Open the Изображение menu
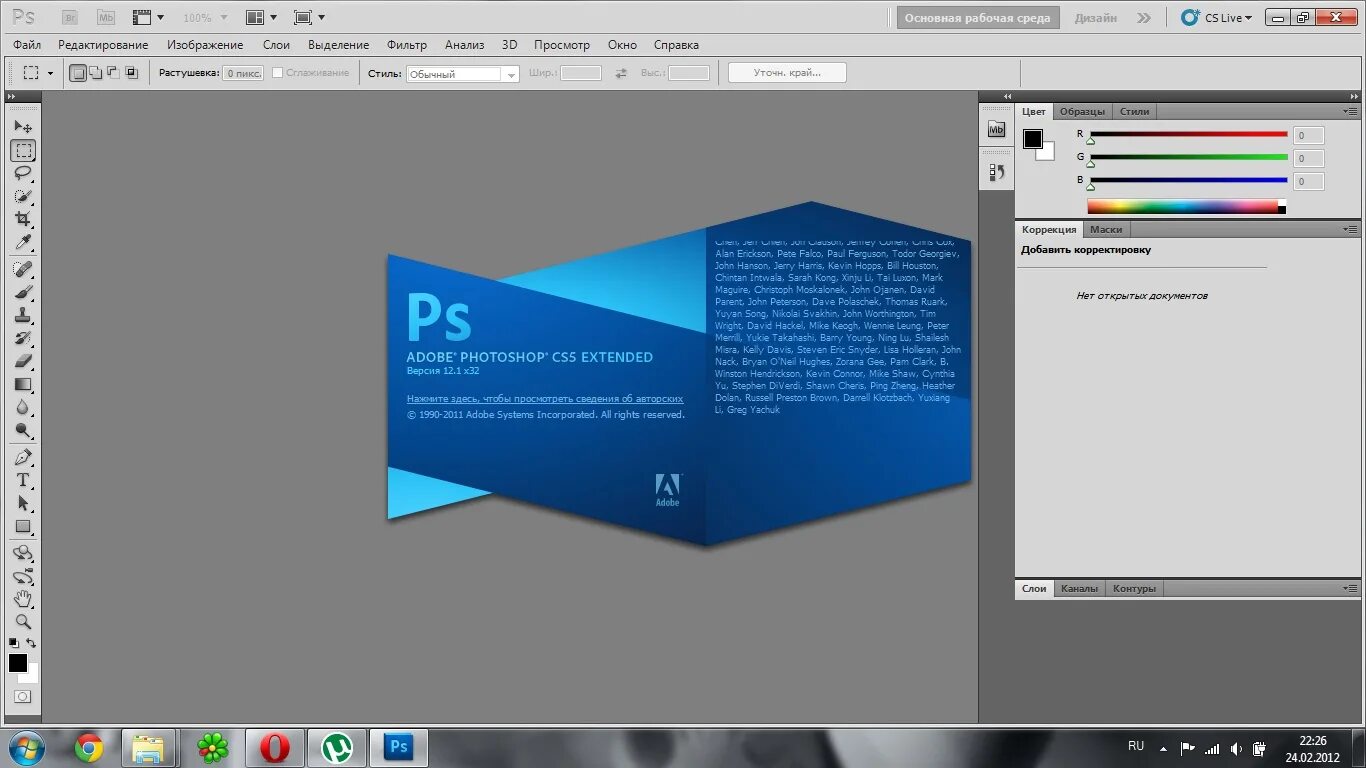Image resolution: width=1366 pixels, height=768 pixels. pyautogui.click(x=205, y=45)
